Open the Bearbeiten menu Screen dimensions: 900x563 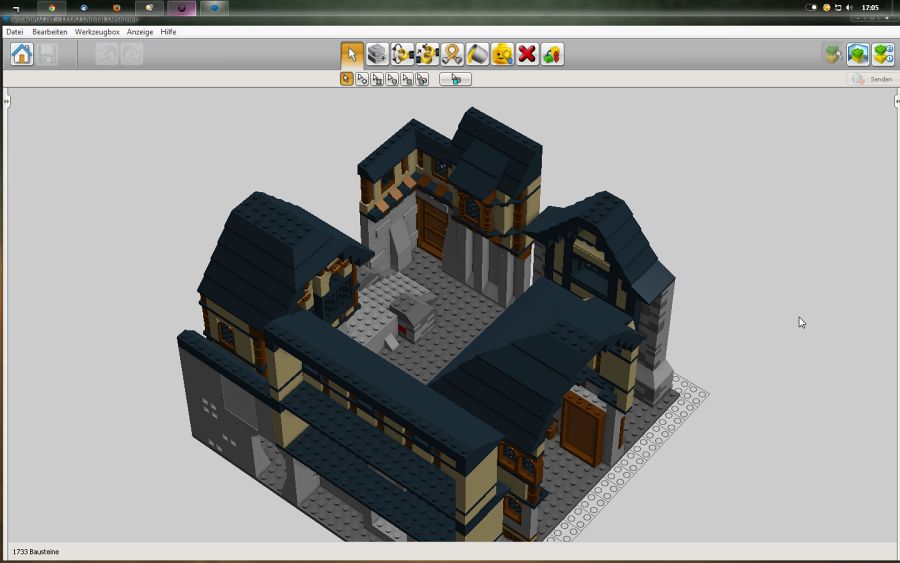point(49,32)
